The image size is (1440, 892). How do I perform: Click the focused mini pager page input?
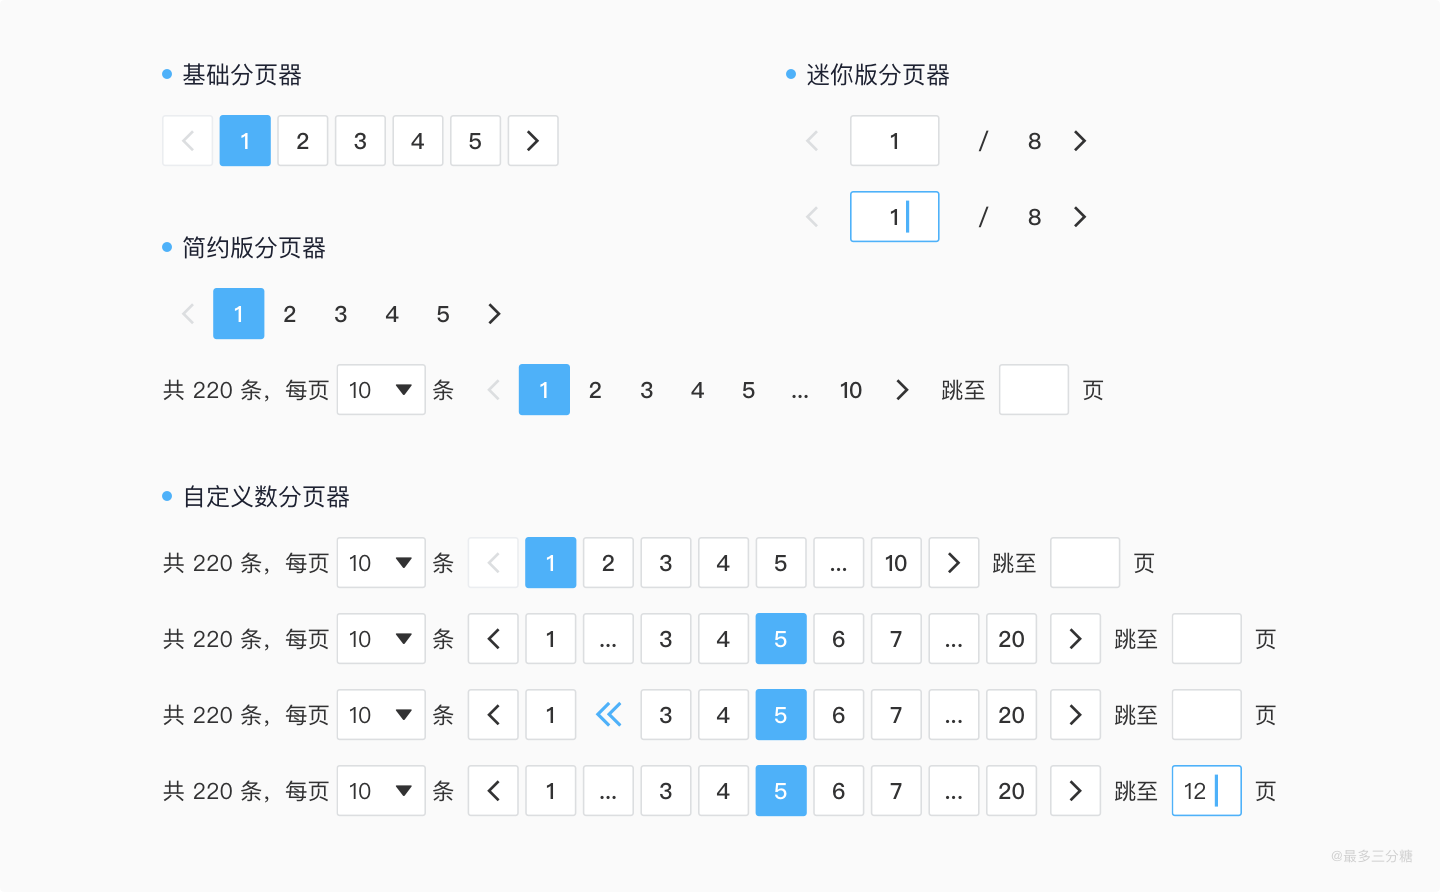pos(894,217)
